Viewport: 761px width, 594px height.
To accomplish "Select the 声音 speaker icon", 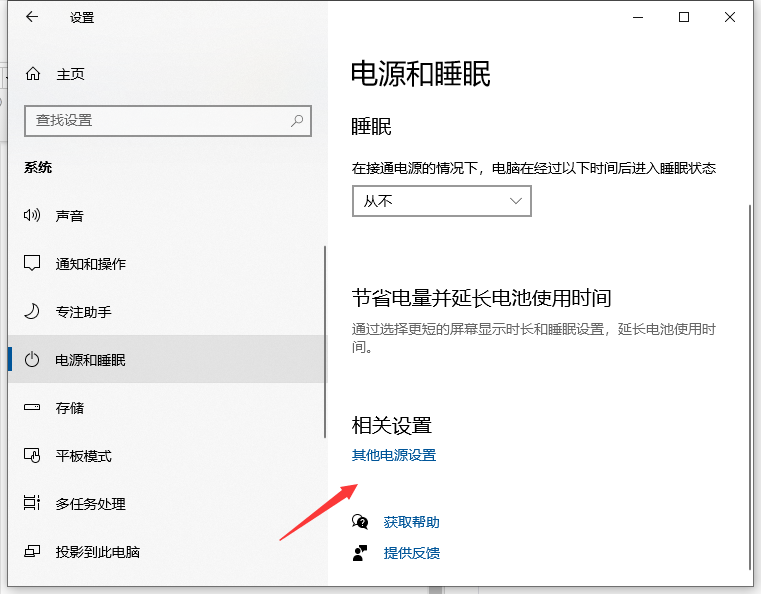I will tap(33, 216).
